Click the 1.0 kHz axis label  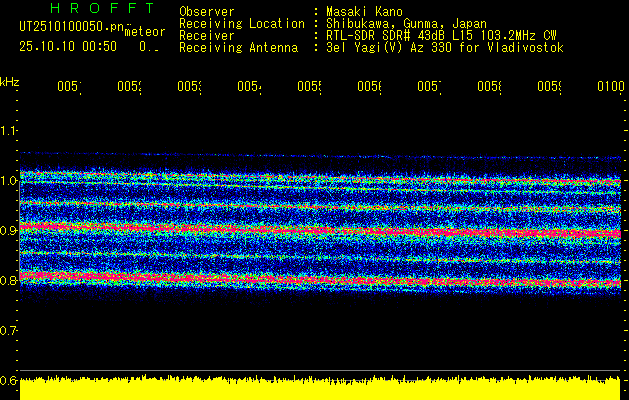(9, 181)
